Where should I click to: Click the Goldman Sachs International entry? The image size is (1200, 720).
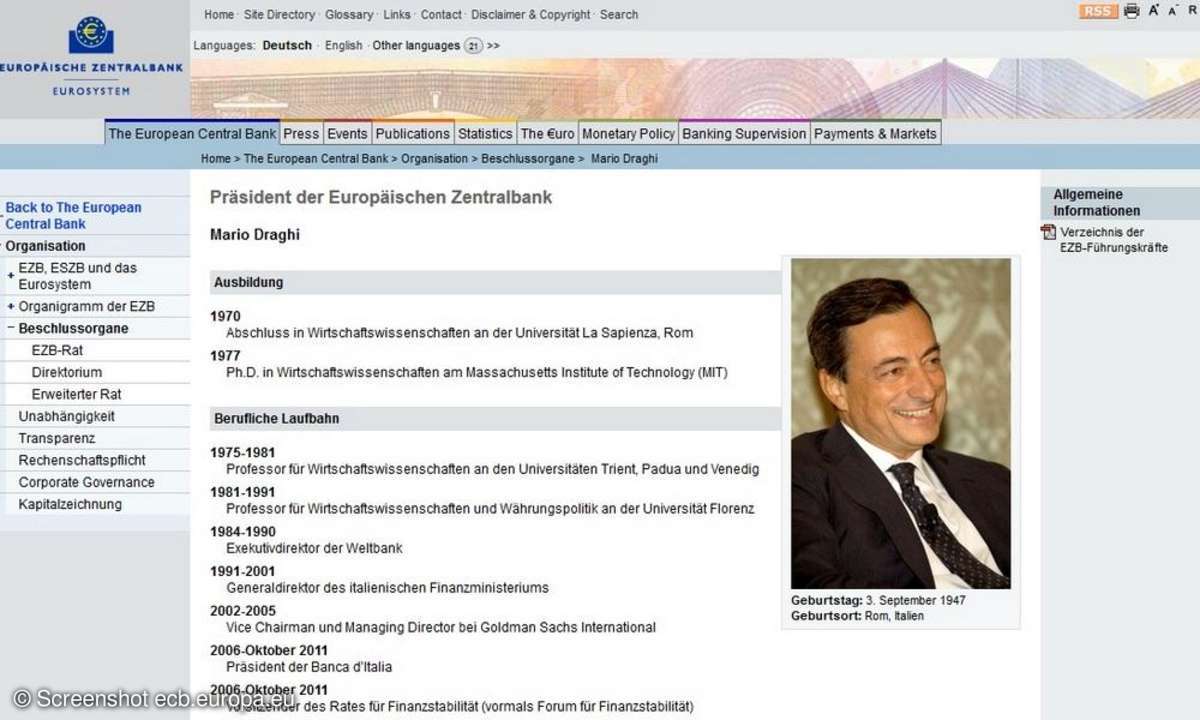point(441,627)
